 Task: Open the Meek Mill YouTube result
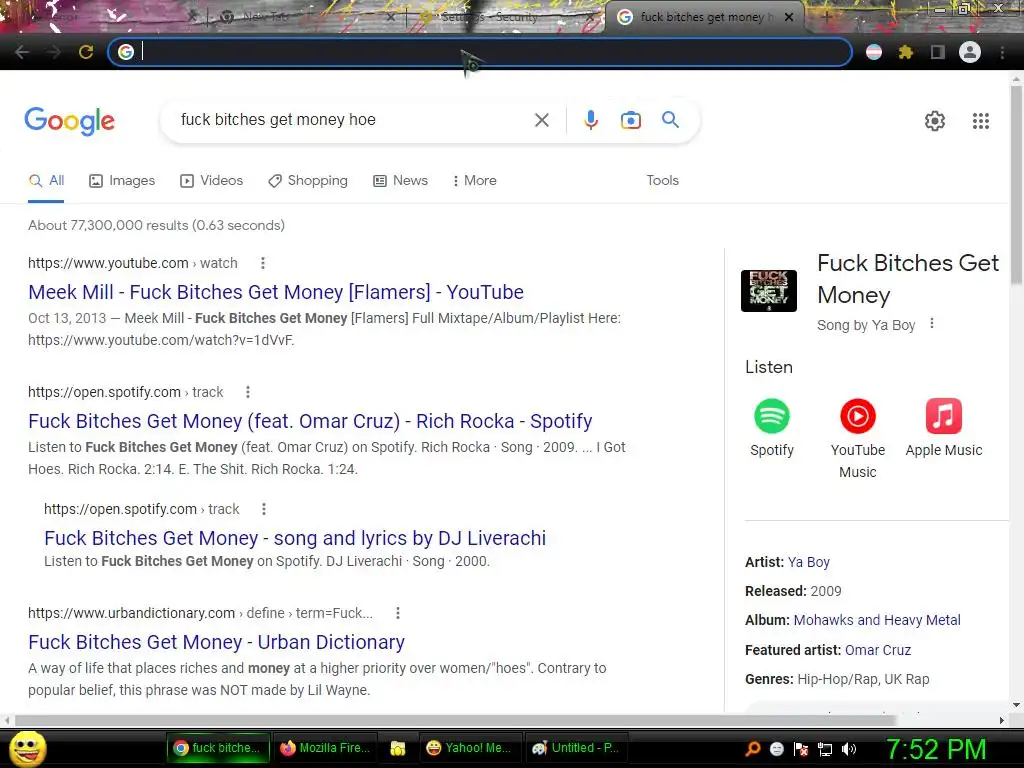[x=276, y=292]
